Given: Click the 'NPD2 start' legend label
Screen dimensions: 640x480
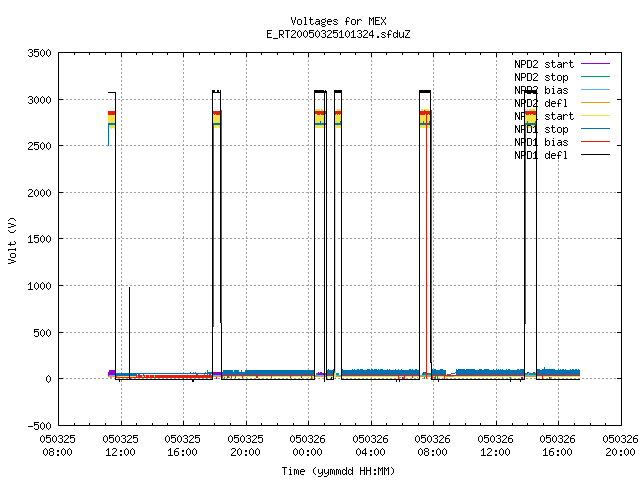Looking at the screenshot, I should (544, 64).
